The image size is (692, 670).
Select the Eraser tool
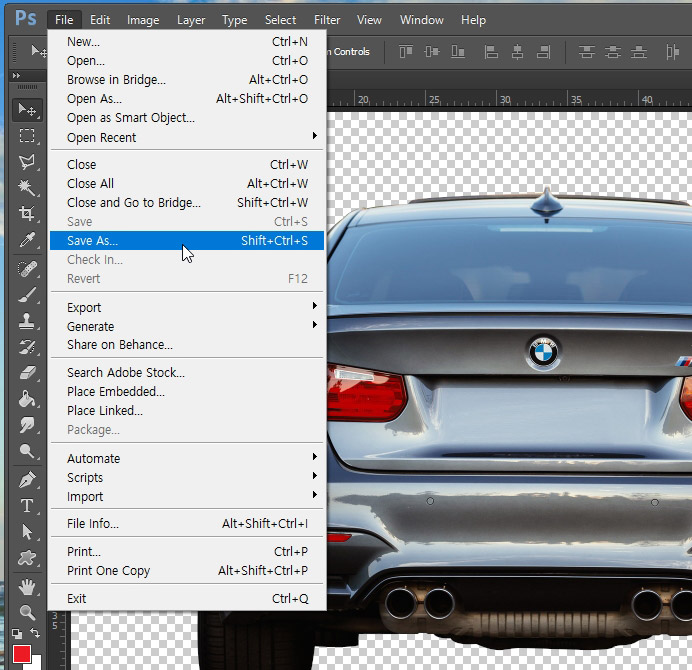coord(27,373)
